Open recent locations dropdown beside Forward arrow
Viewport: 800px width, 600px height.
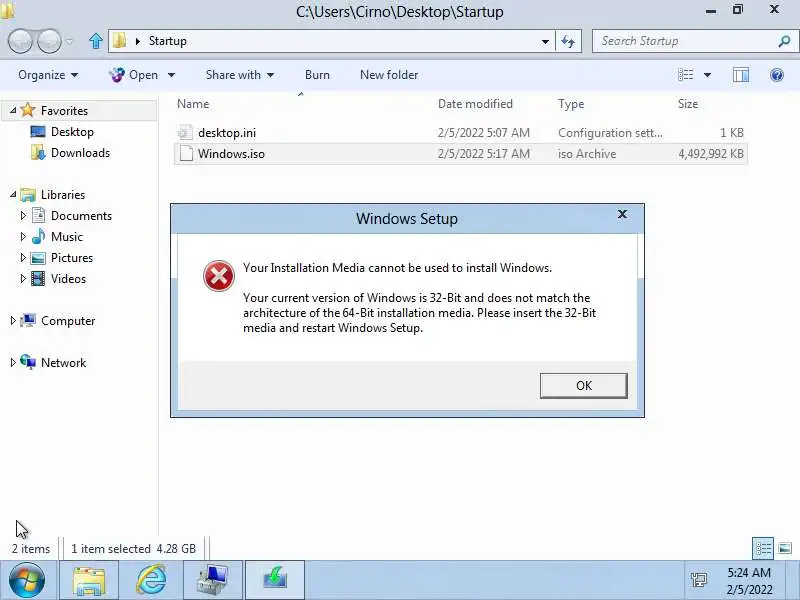[x=70, y=41]
